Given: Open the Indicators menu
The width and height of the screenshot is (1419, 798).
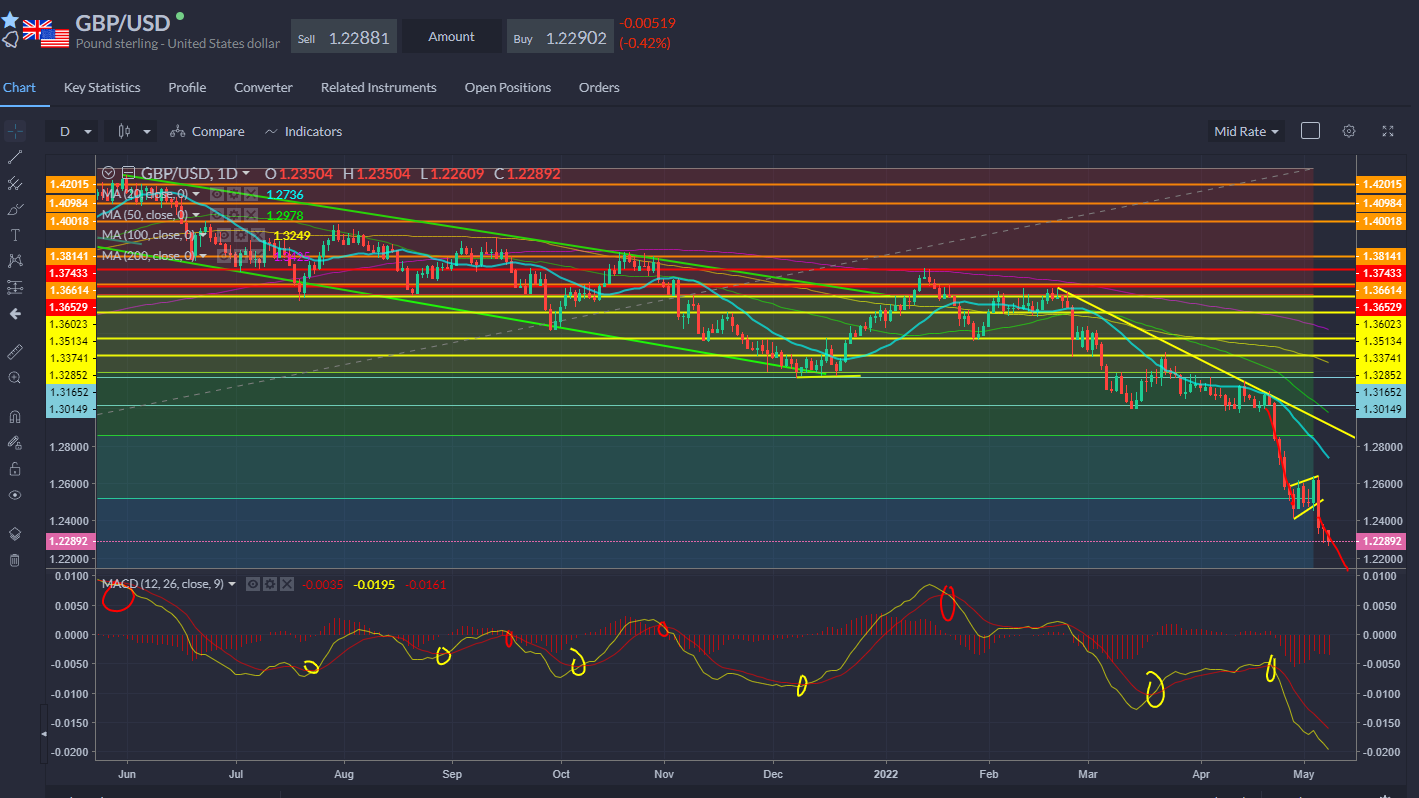Looking at the screenshot, I should click(x=303, y=131).
